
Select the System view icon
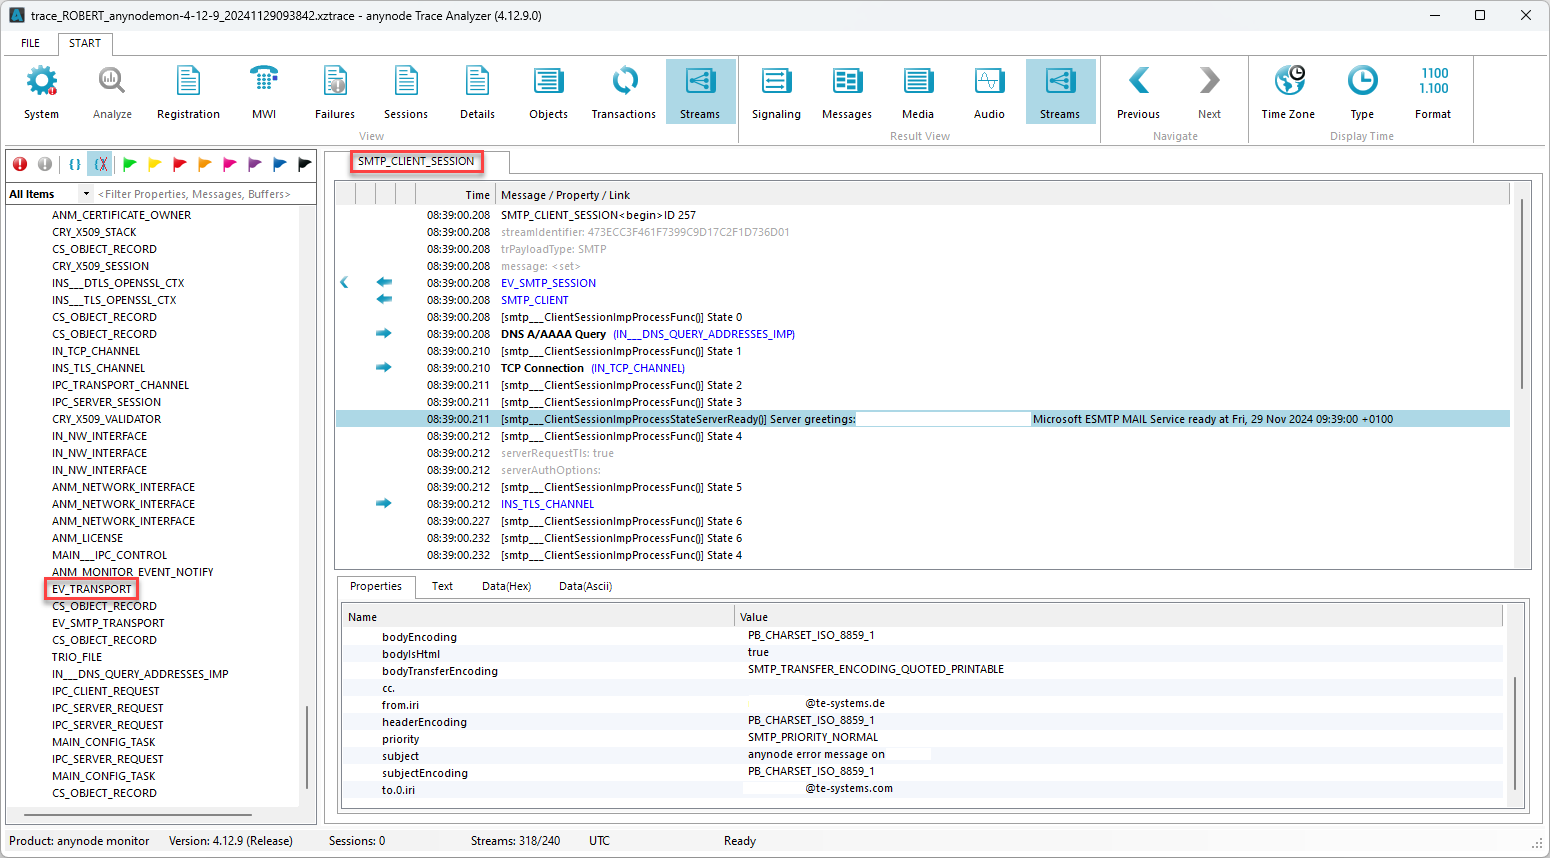41,90
